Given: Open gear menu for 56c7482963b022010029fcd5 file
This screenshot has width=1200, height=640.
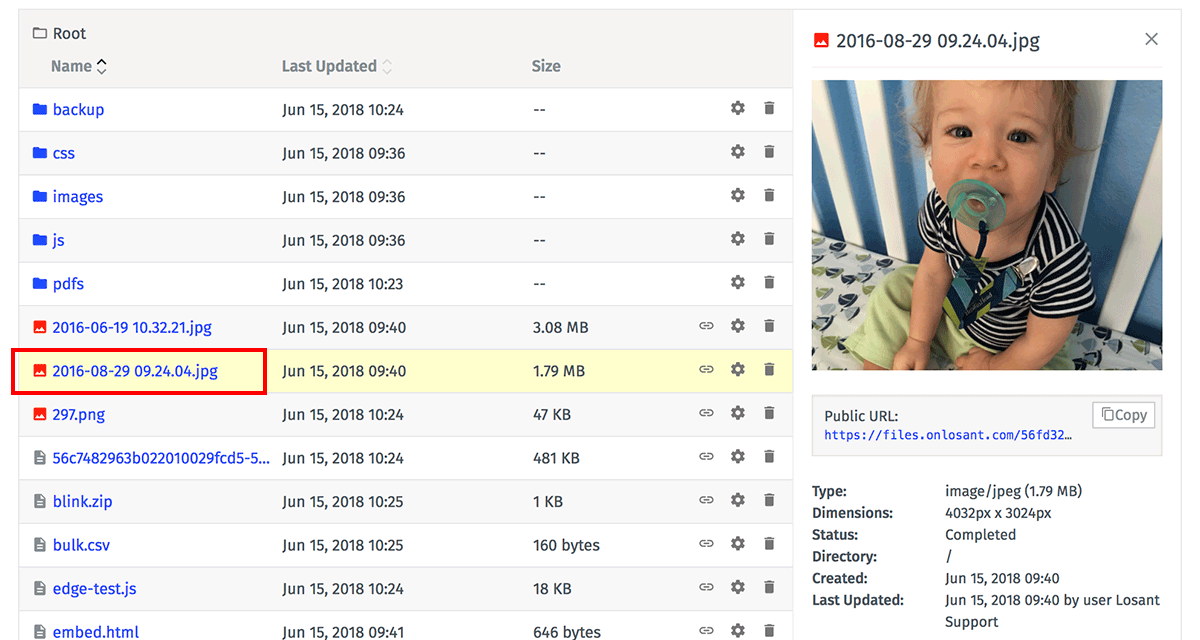Looking at the screenshot, I should coord(738,457).
